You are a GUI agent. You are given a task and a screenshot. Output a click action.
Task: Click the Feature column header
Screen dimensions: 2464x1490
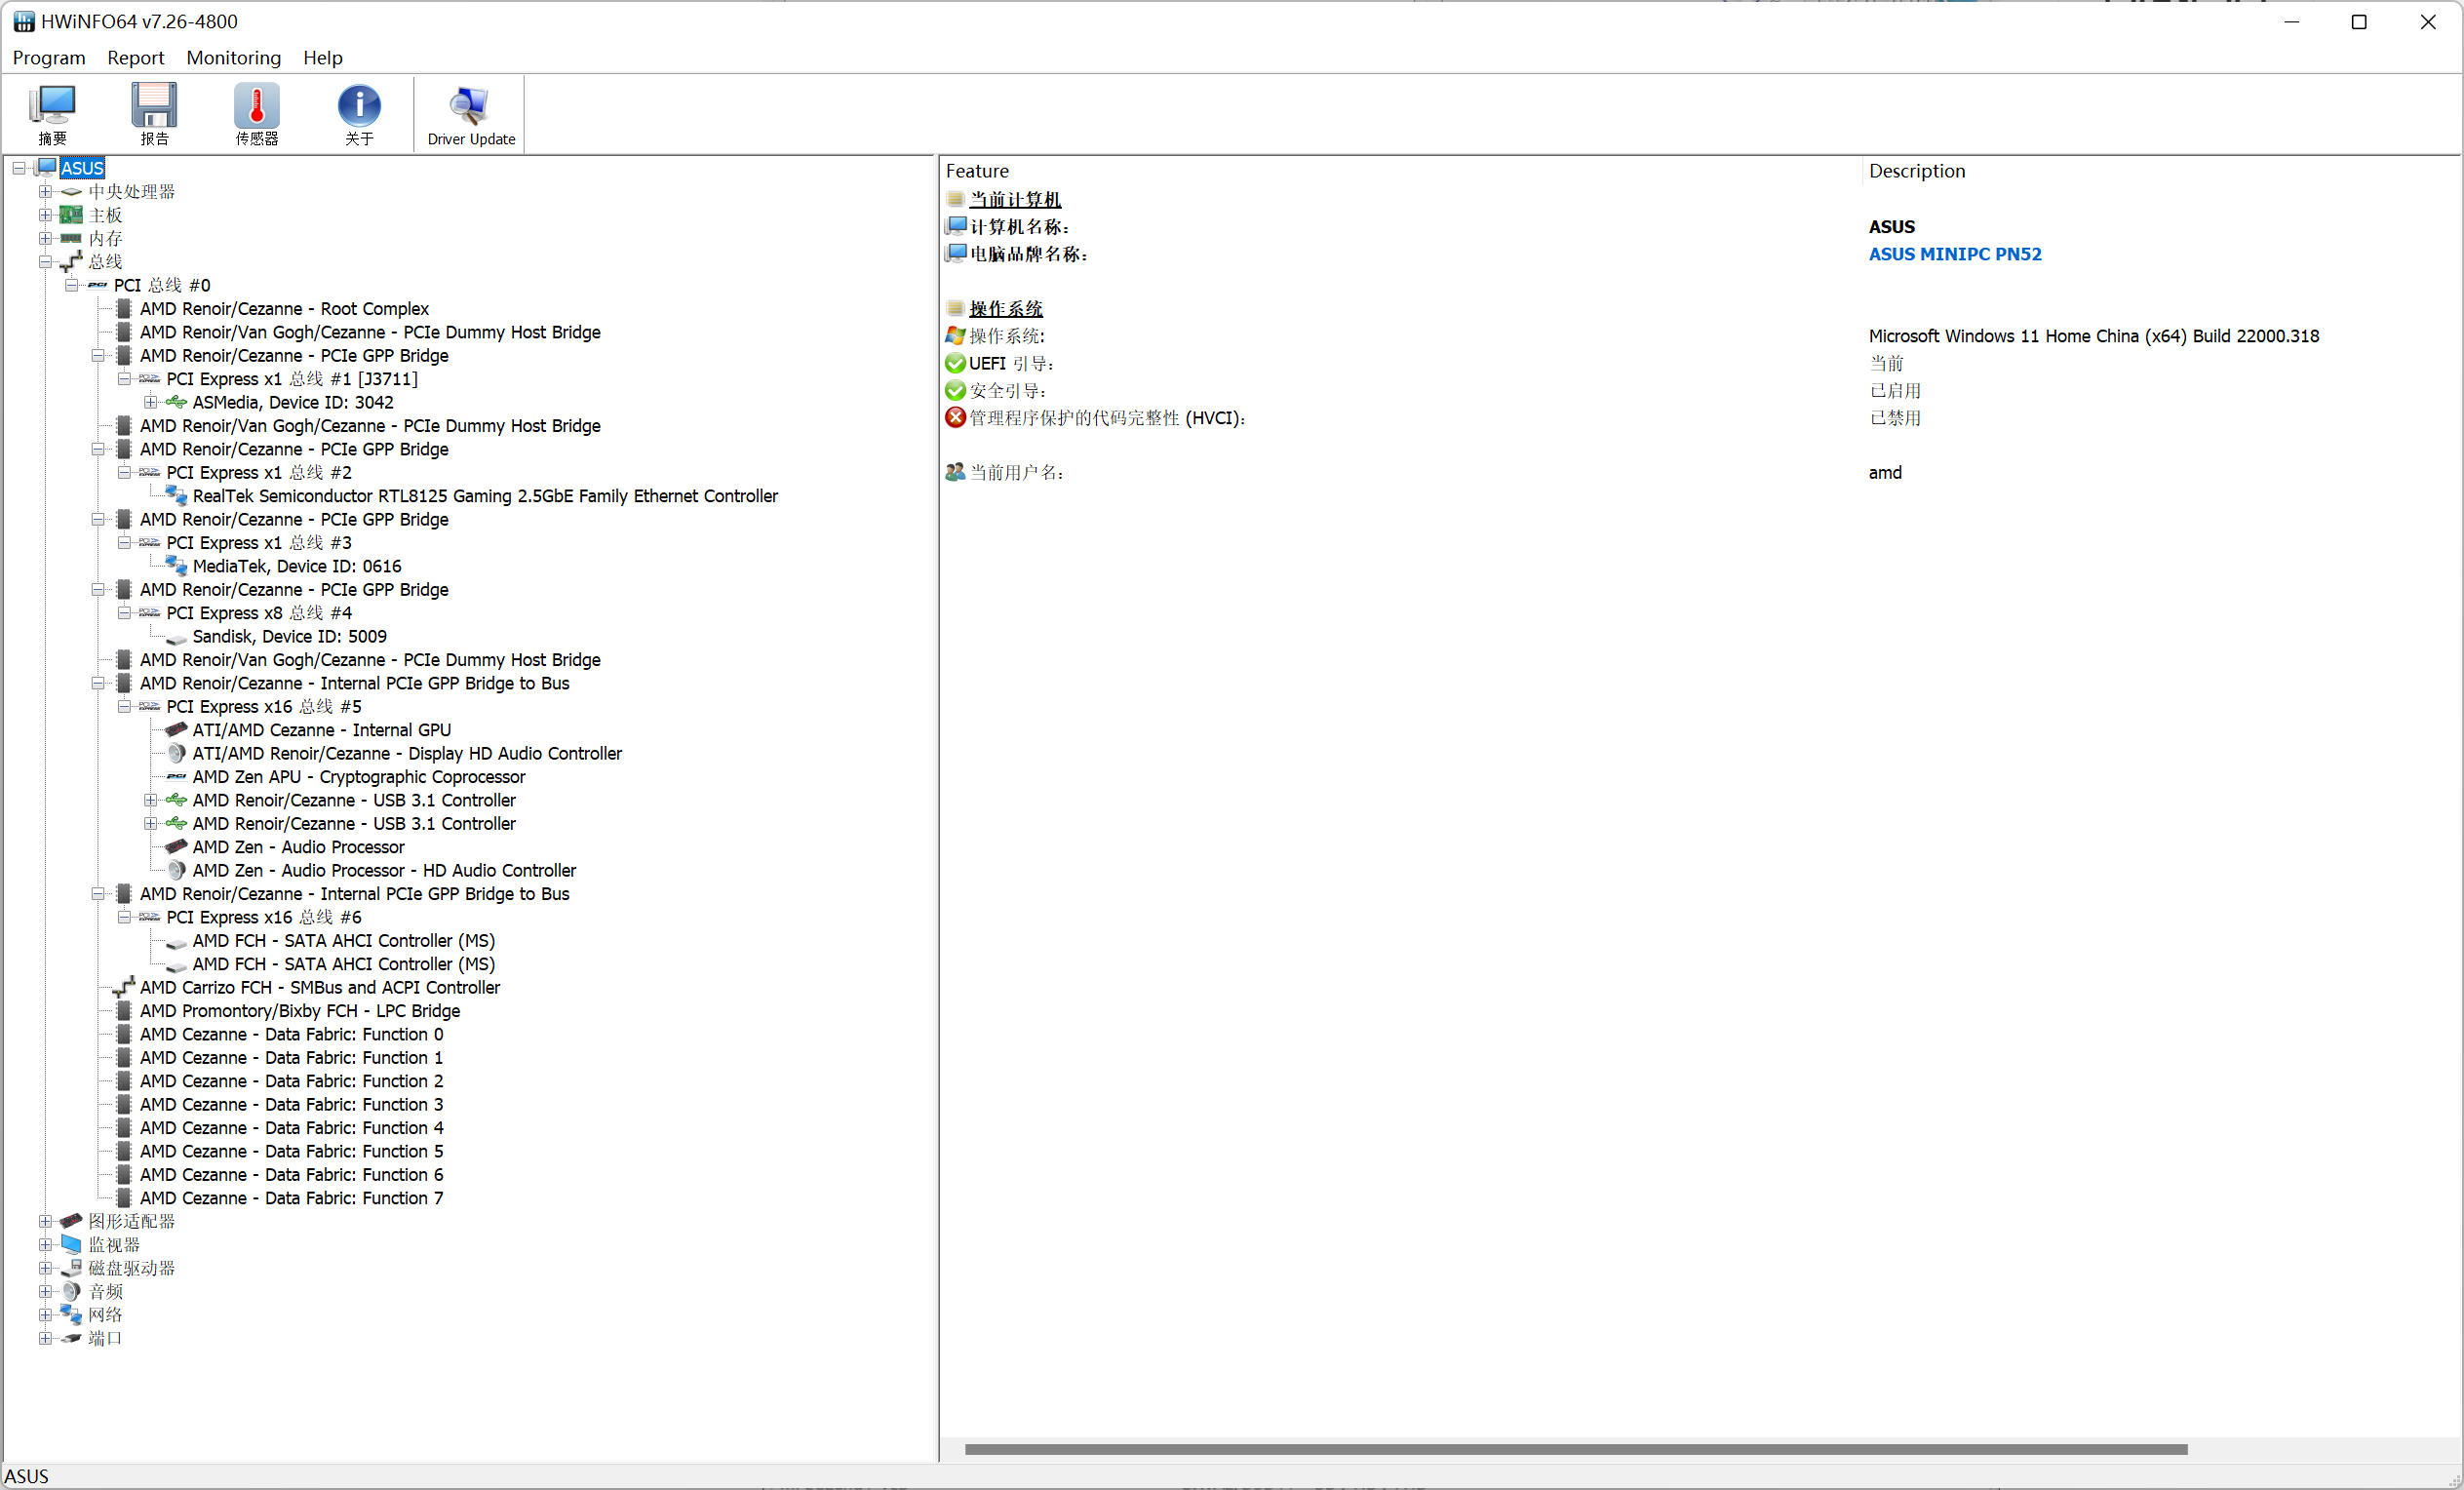click(1400, 171)
